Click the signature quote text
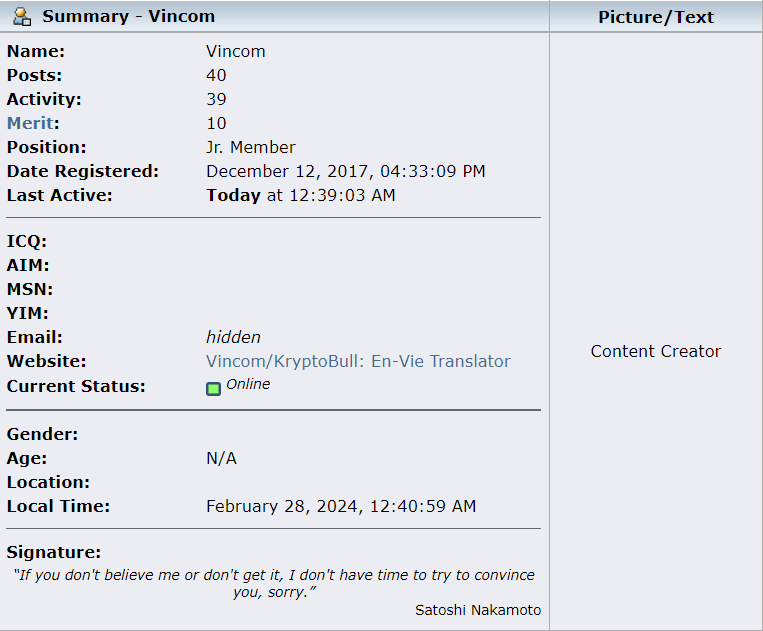This screenshot has width=763, height=631. tap(274, 583)
